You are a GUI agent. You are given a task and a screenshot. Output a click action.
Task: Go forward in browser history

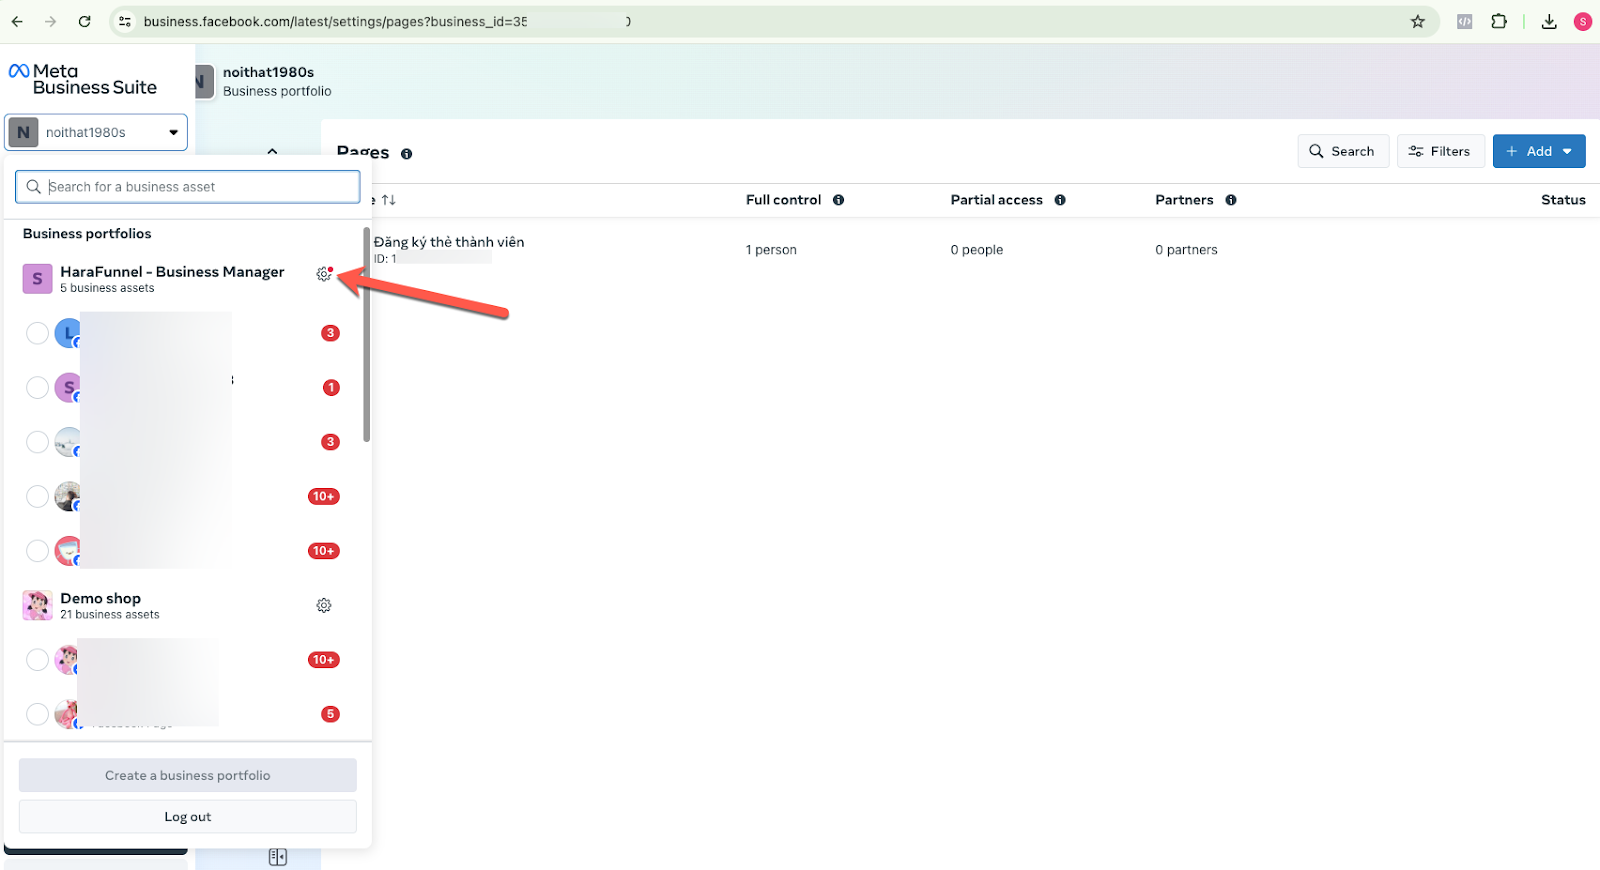pos(51,21)
